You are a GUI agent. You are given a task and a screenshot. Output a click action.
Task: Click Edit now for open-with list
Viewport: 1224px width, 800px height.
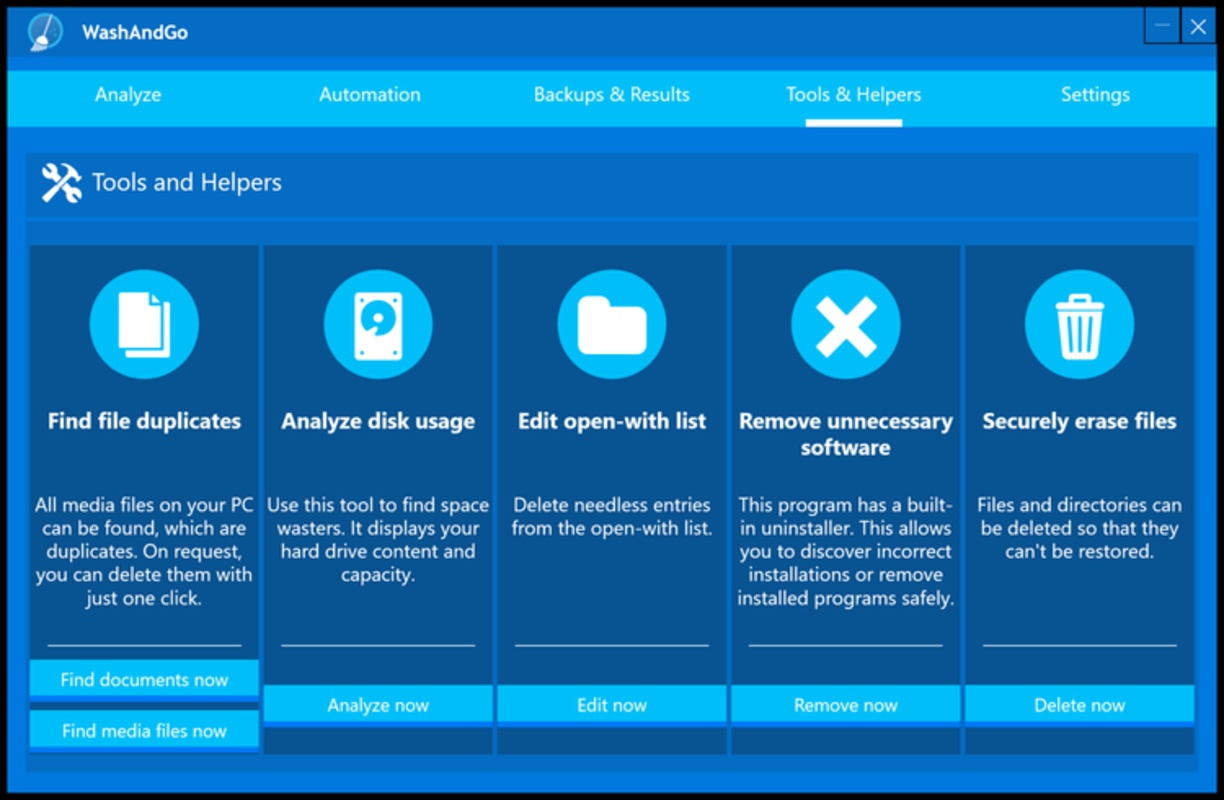click(x=612, y=705)
